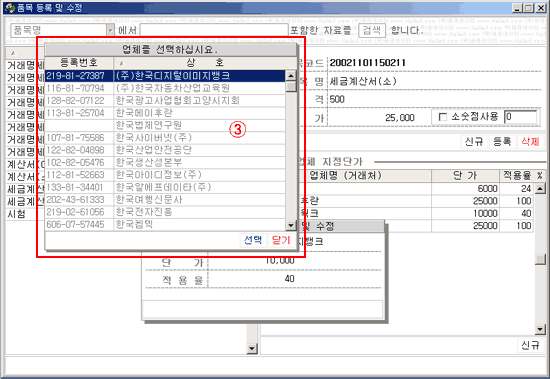Screen dimensions: 550x379
Task: Select row (주)한국디지털이미지뱅크
Action: click(x=166, y=76)
